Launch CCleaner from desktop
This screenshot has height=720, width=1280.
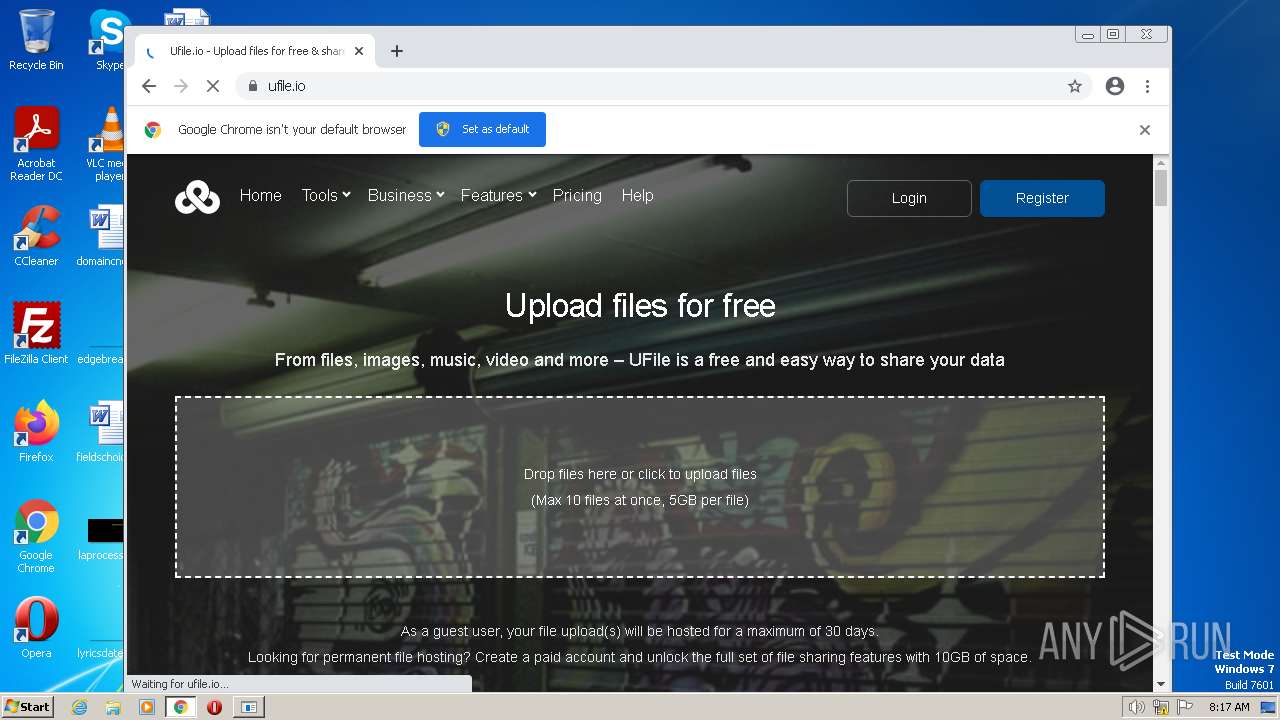36,236
